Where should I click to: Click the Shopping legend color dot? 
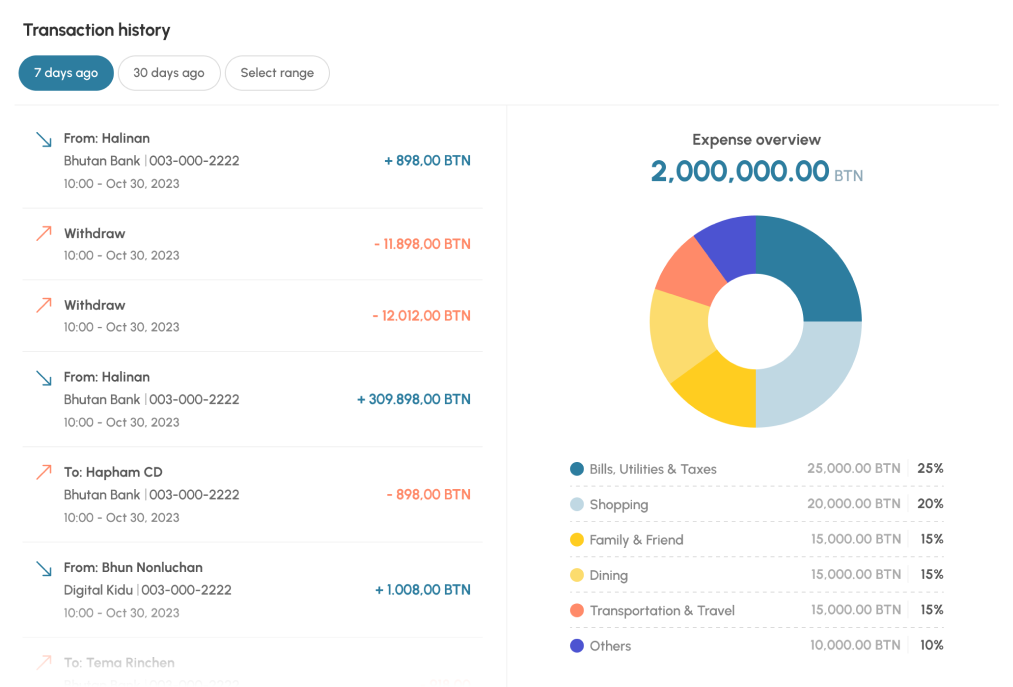(x=577, y=505)
